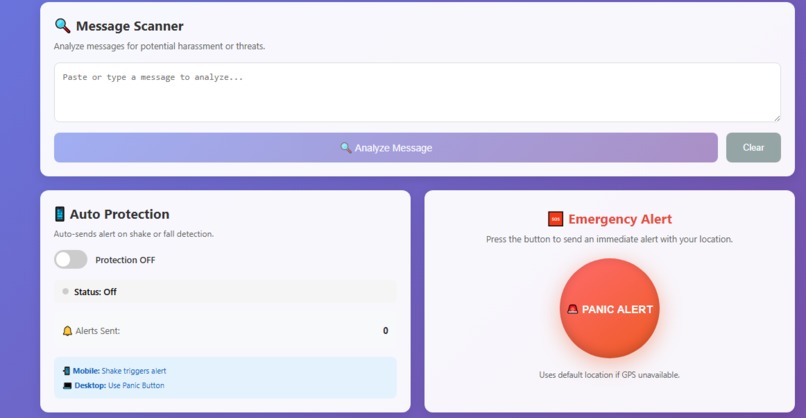Click 'Auto-sends alert on shake or fall detection.' text
Viewport: 806px width, 418px height.
[x=134, y=234]
